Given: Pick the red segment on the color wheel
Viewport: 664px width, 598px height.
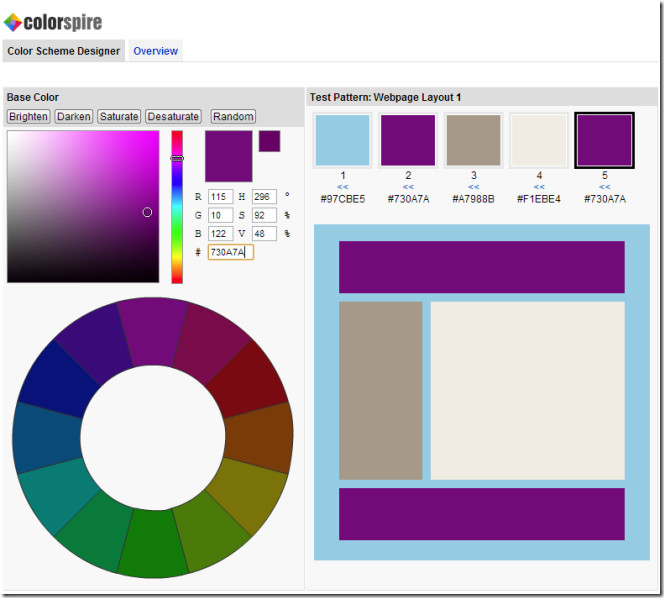Looking at the screenshot, I should point(247,375).
